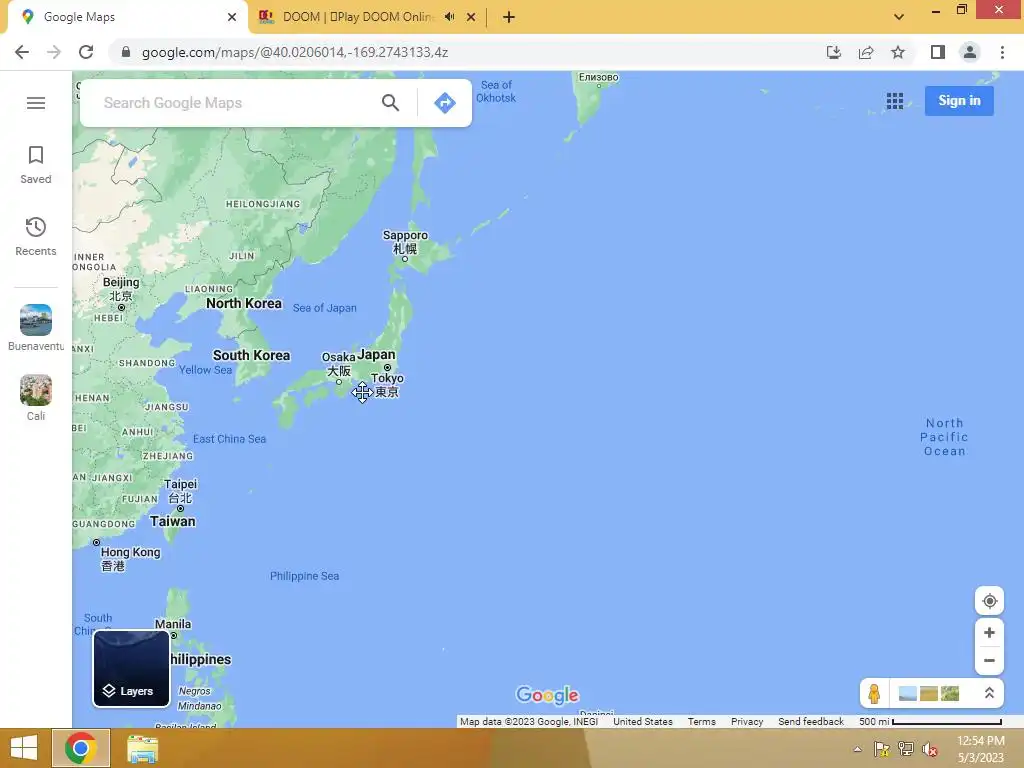Image resolution: width=1024 pixels, height=768 pixels.
Task: Open the Chrome profile avatar
Action: [x=970, y=52]
